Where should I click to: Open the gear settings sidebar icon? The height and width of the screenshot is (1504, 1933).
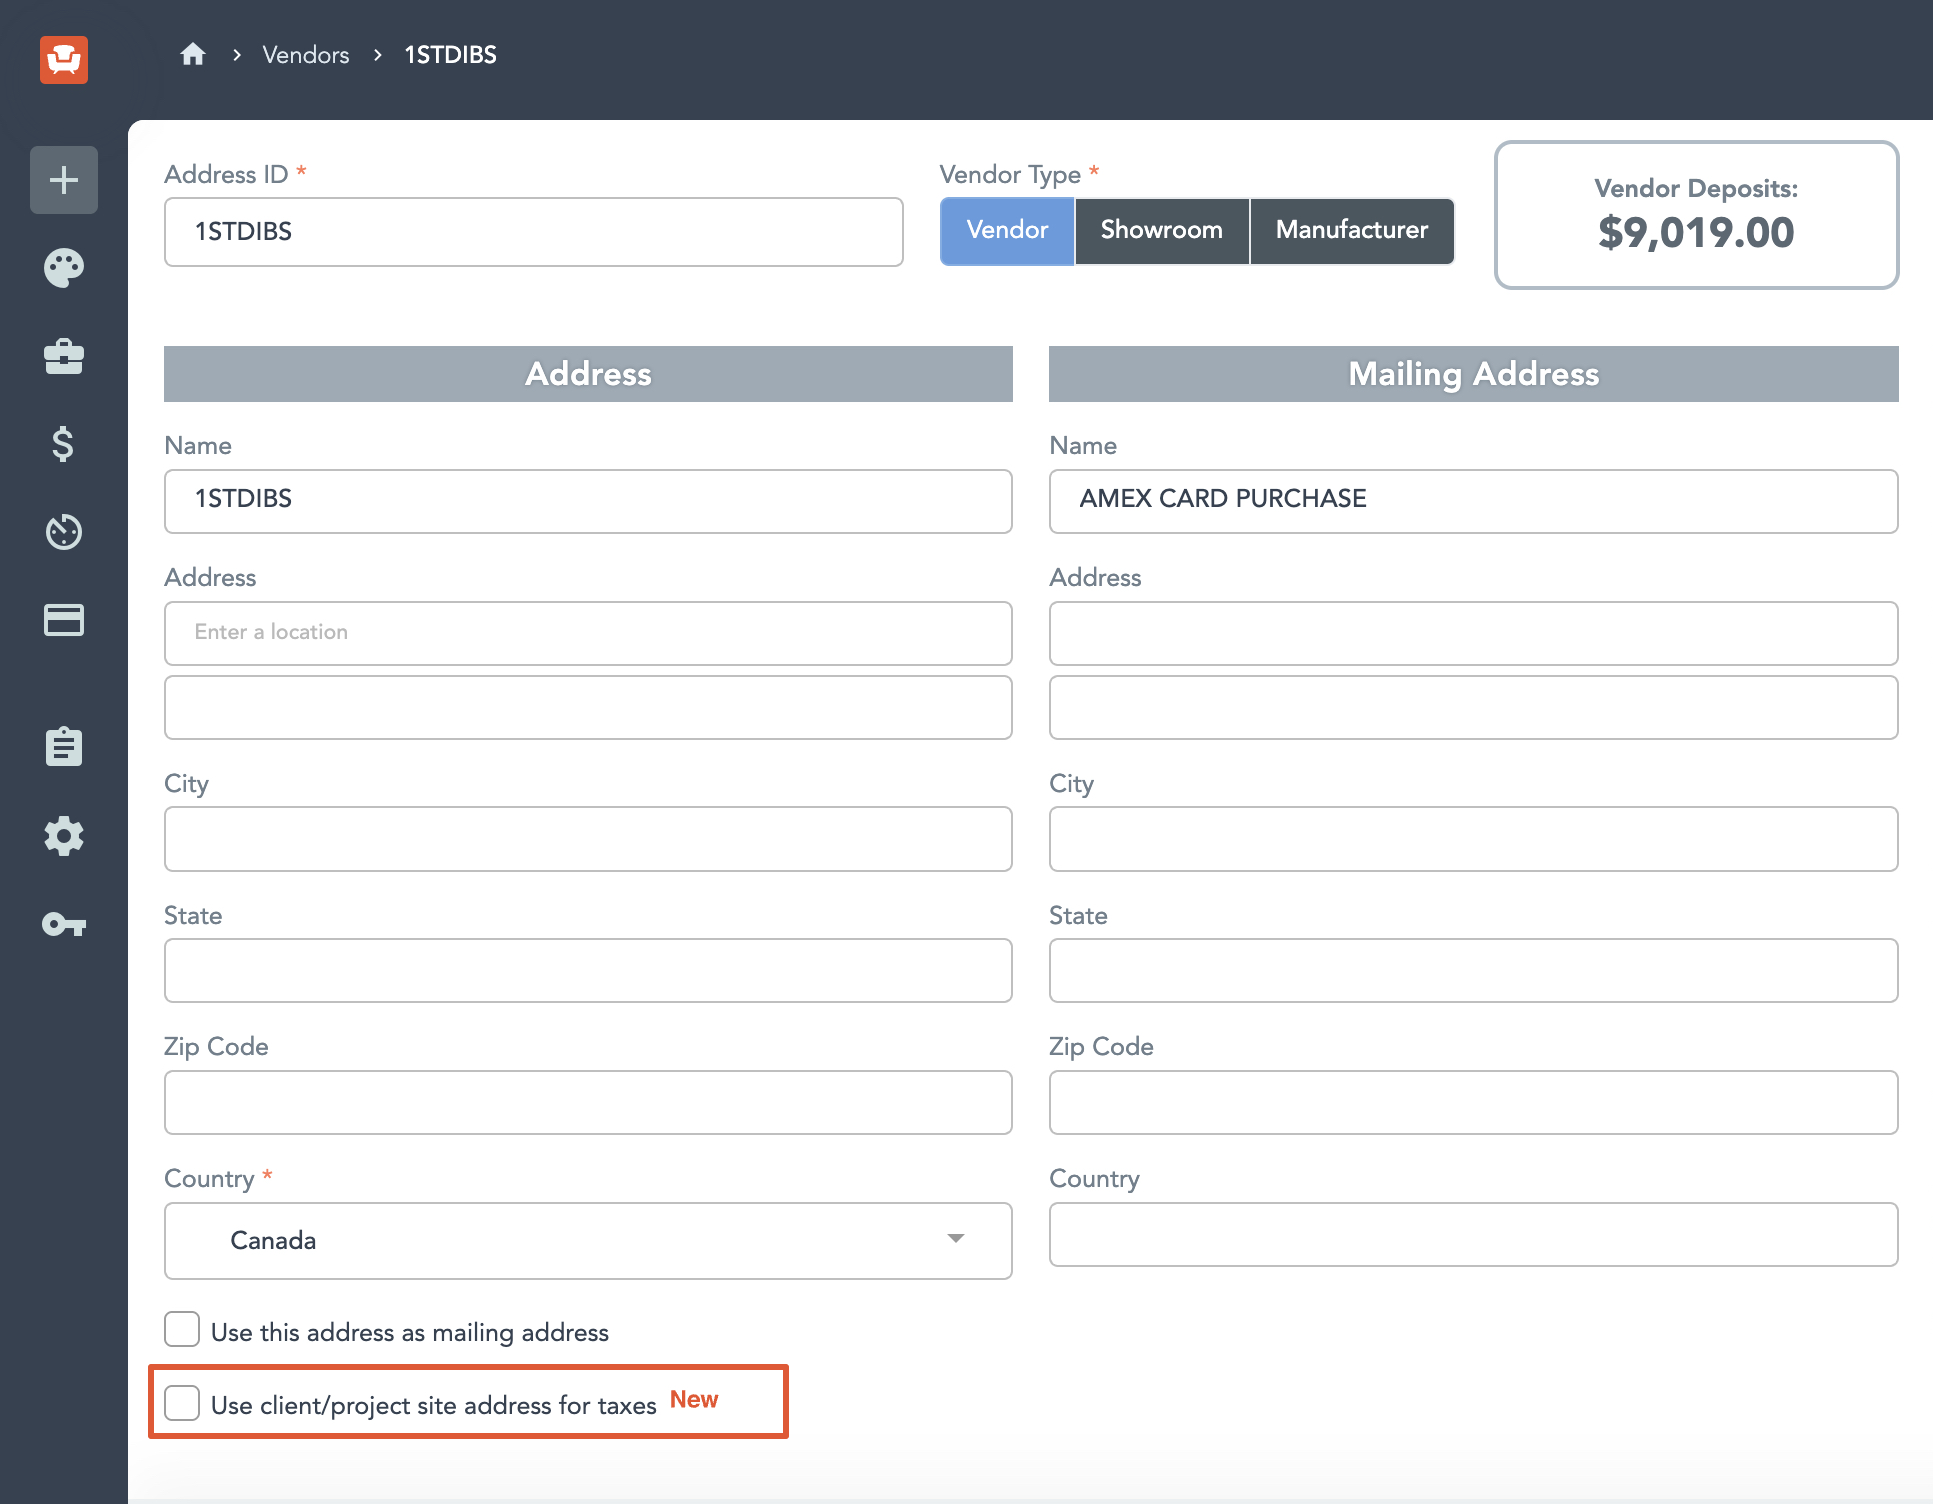pos(64,836)
